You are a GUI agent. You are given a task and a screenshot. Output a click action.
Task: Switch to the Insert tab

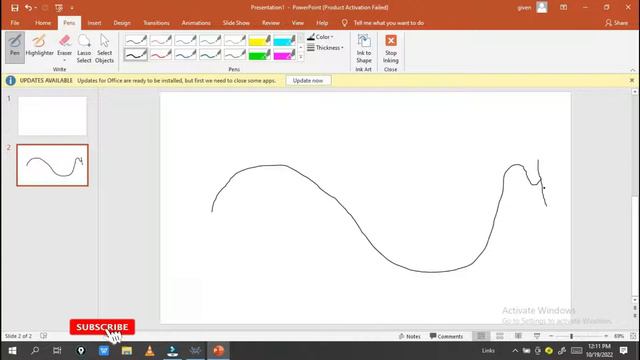94,23
